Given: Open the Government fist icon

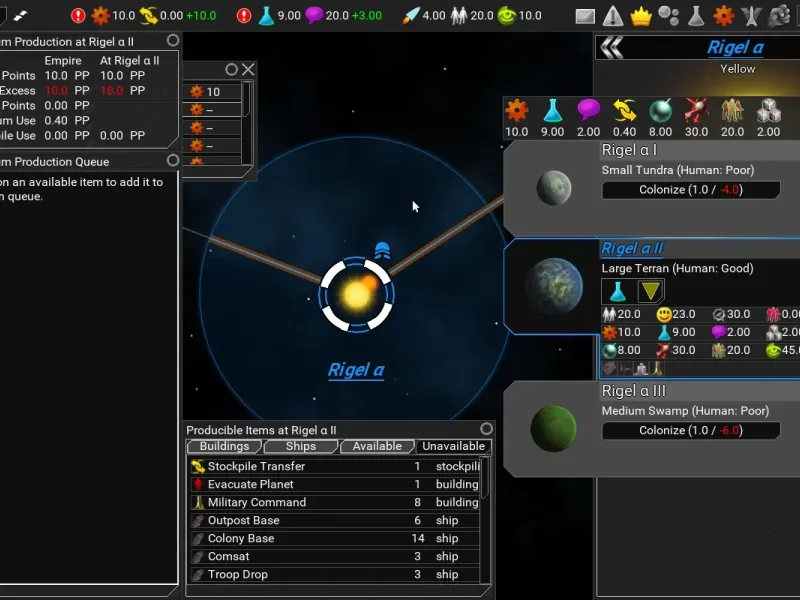Looking at the screenshot, I should 779,16.
